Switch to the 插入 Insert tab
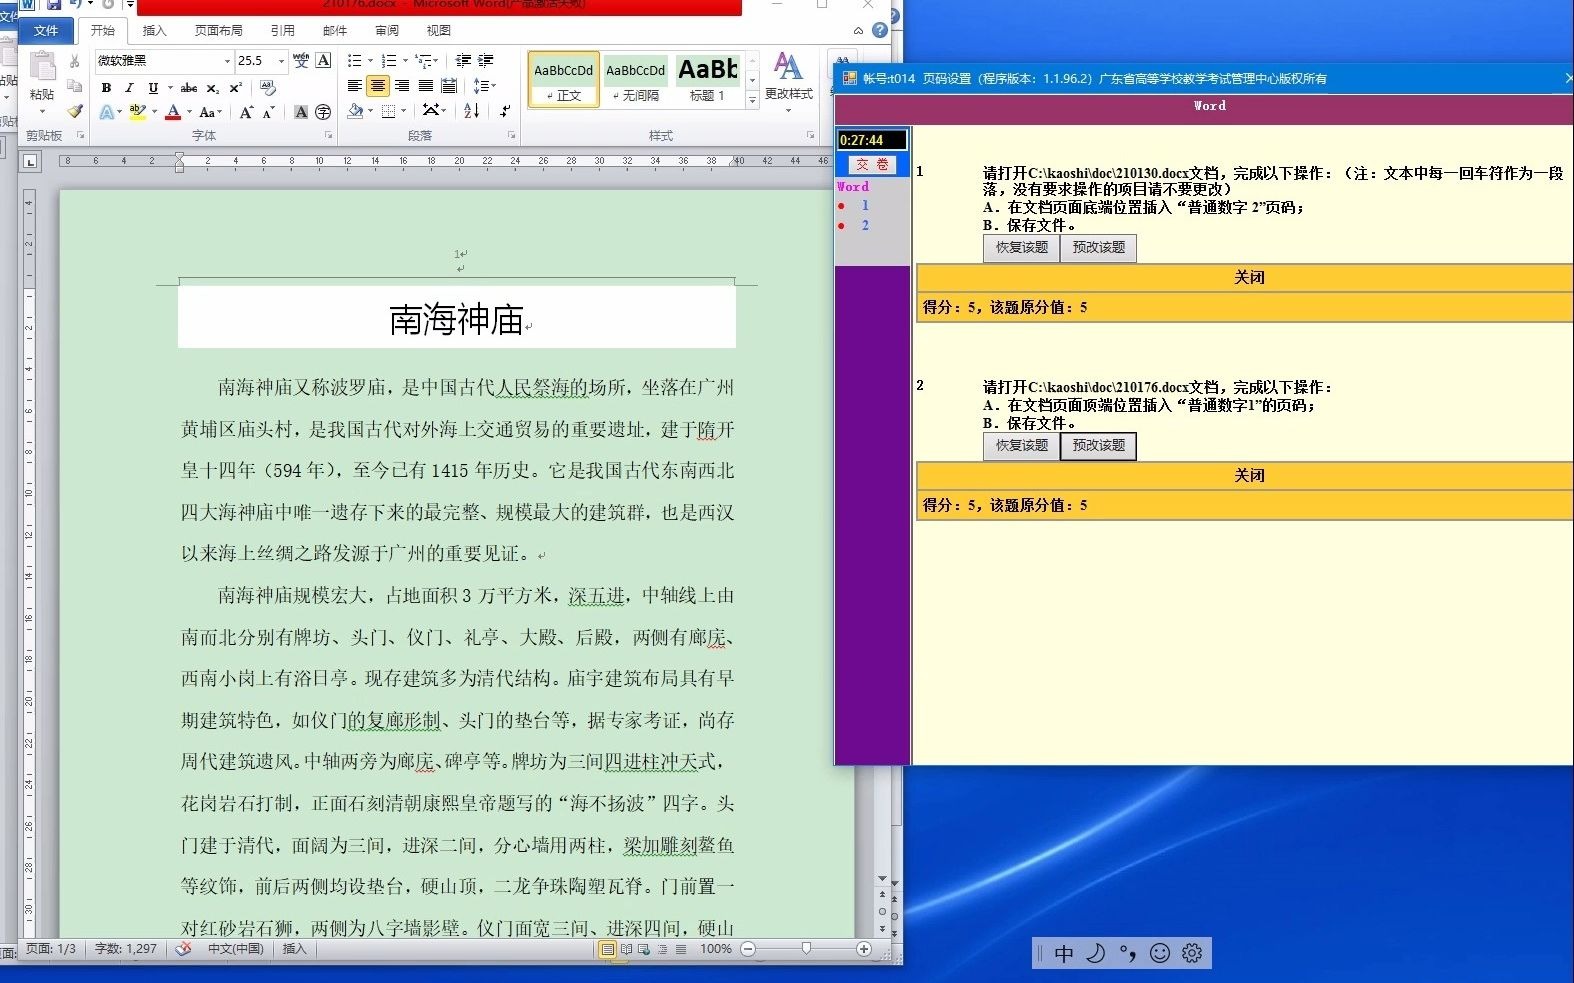 point(154,31)
